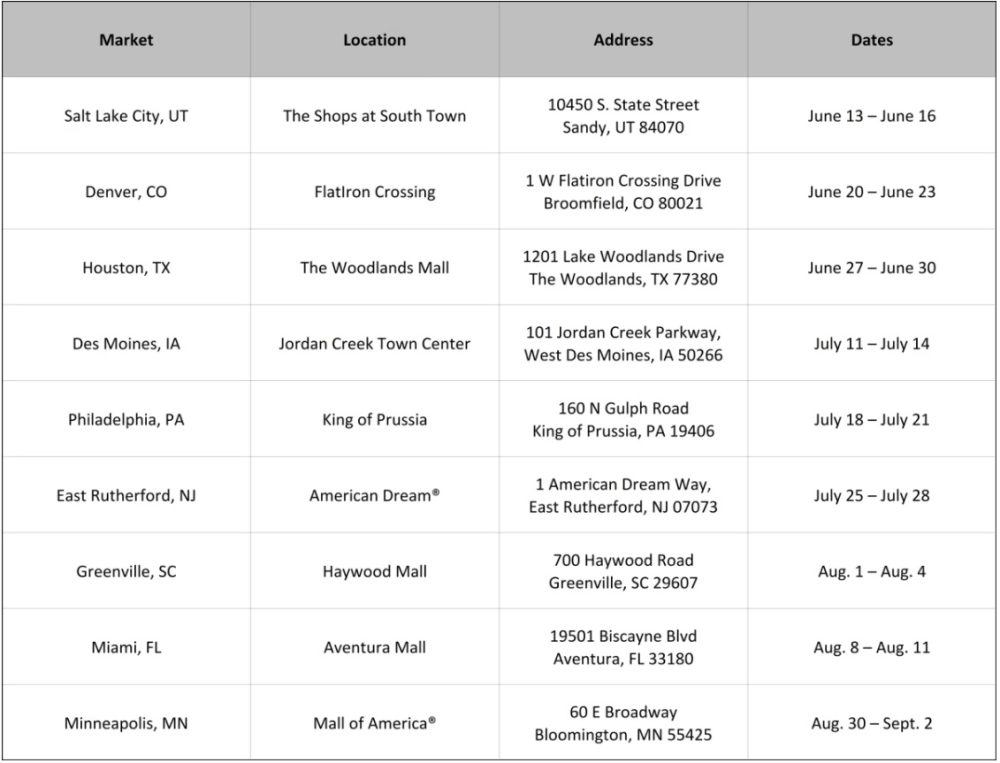The width and height of the screenshot is (1000, 763).
Task: Select the Denver, CO market cell
Action: [x=126, y=192]
